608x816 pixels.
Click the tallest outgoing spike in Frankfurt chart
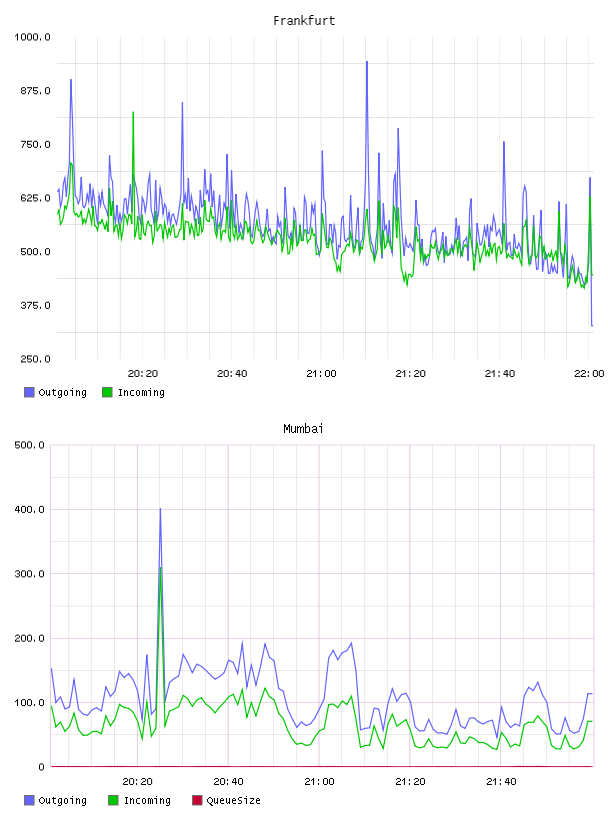366,62
